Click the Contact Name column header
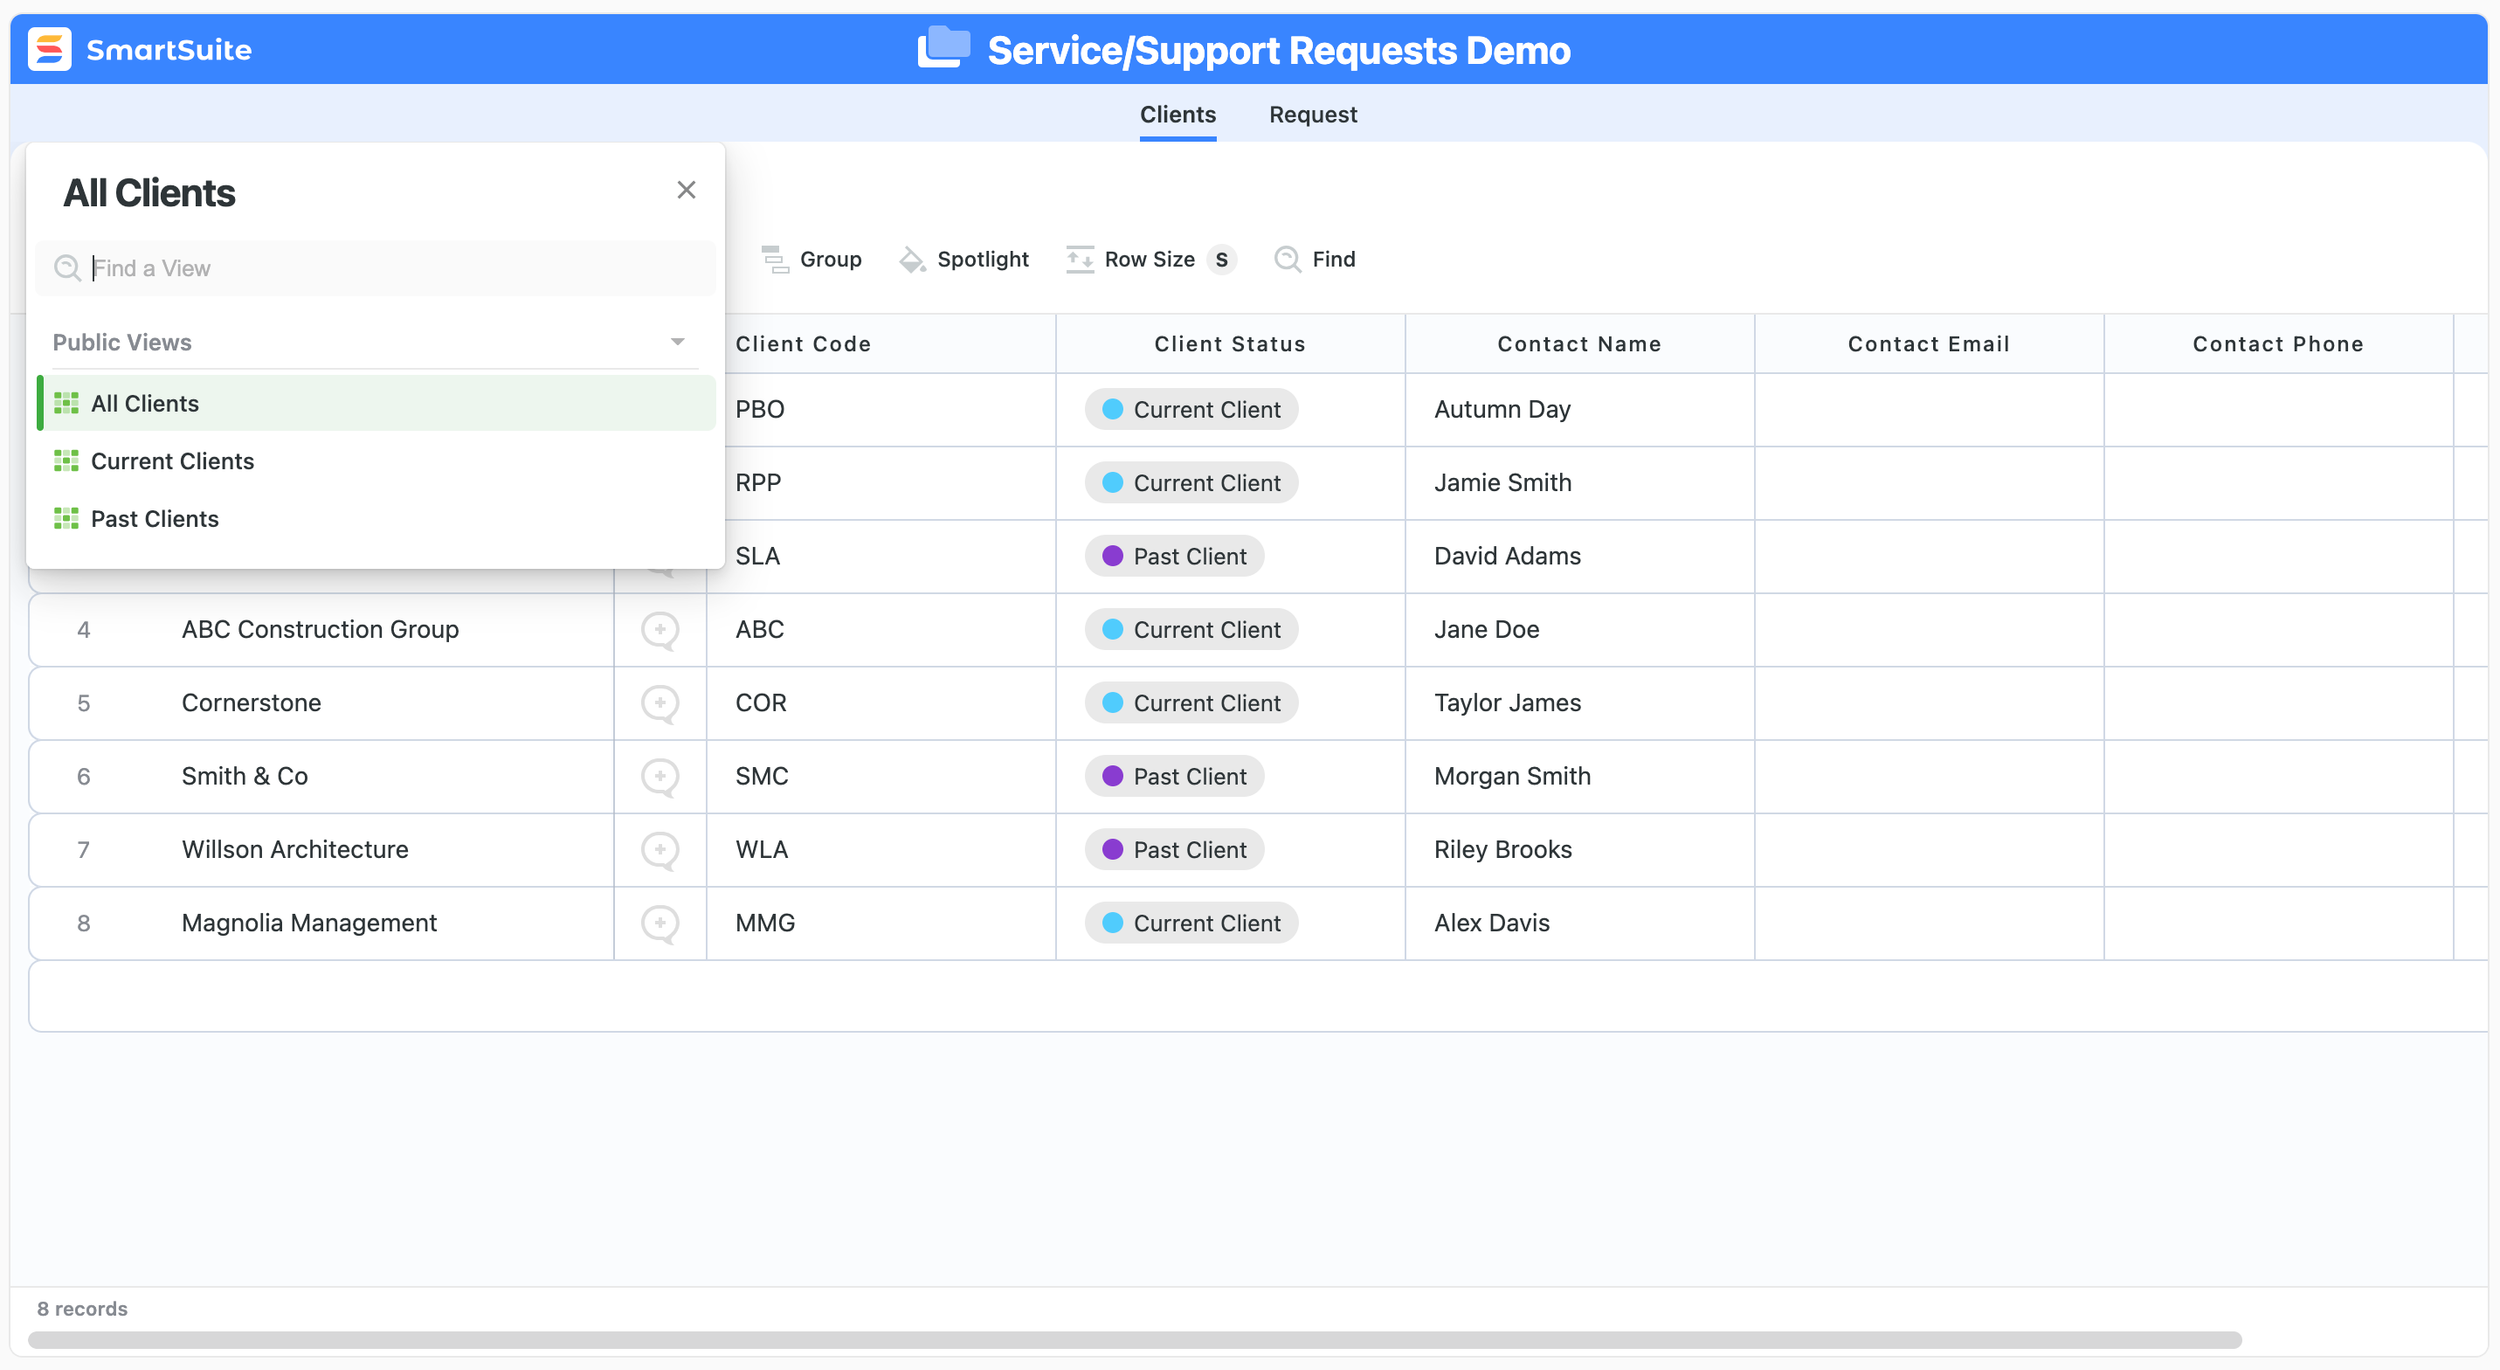This screenshot has height=1370, width=2500. pos(1579,344)
